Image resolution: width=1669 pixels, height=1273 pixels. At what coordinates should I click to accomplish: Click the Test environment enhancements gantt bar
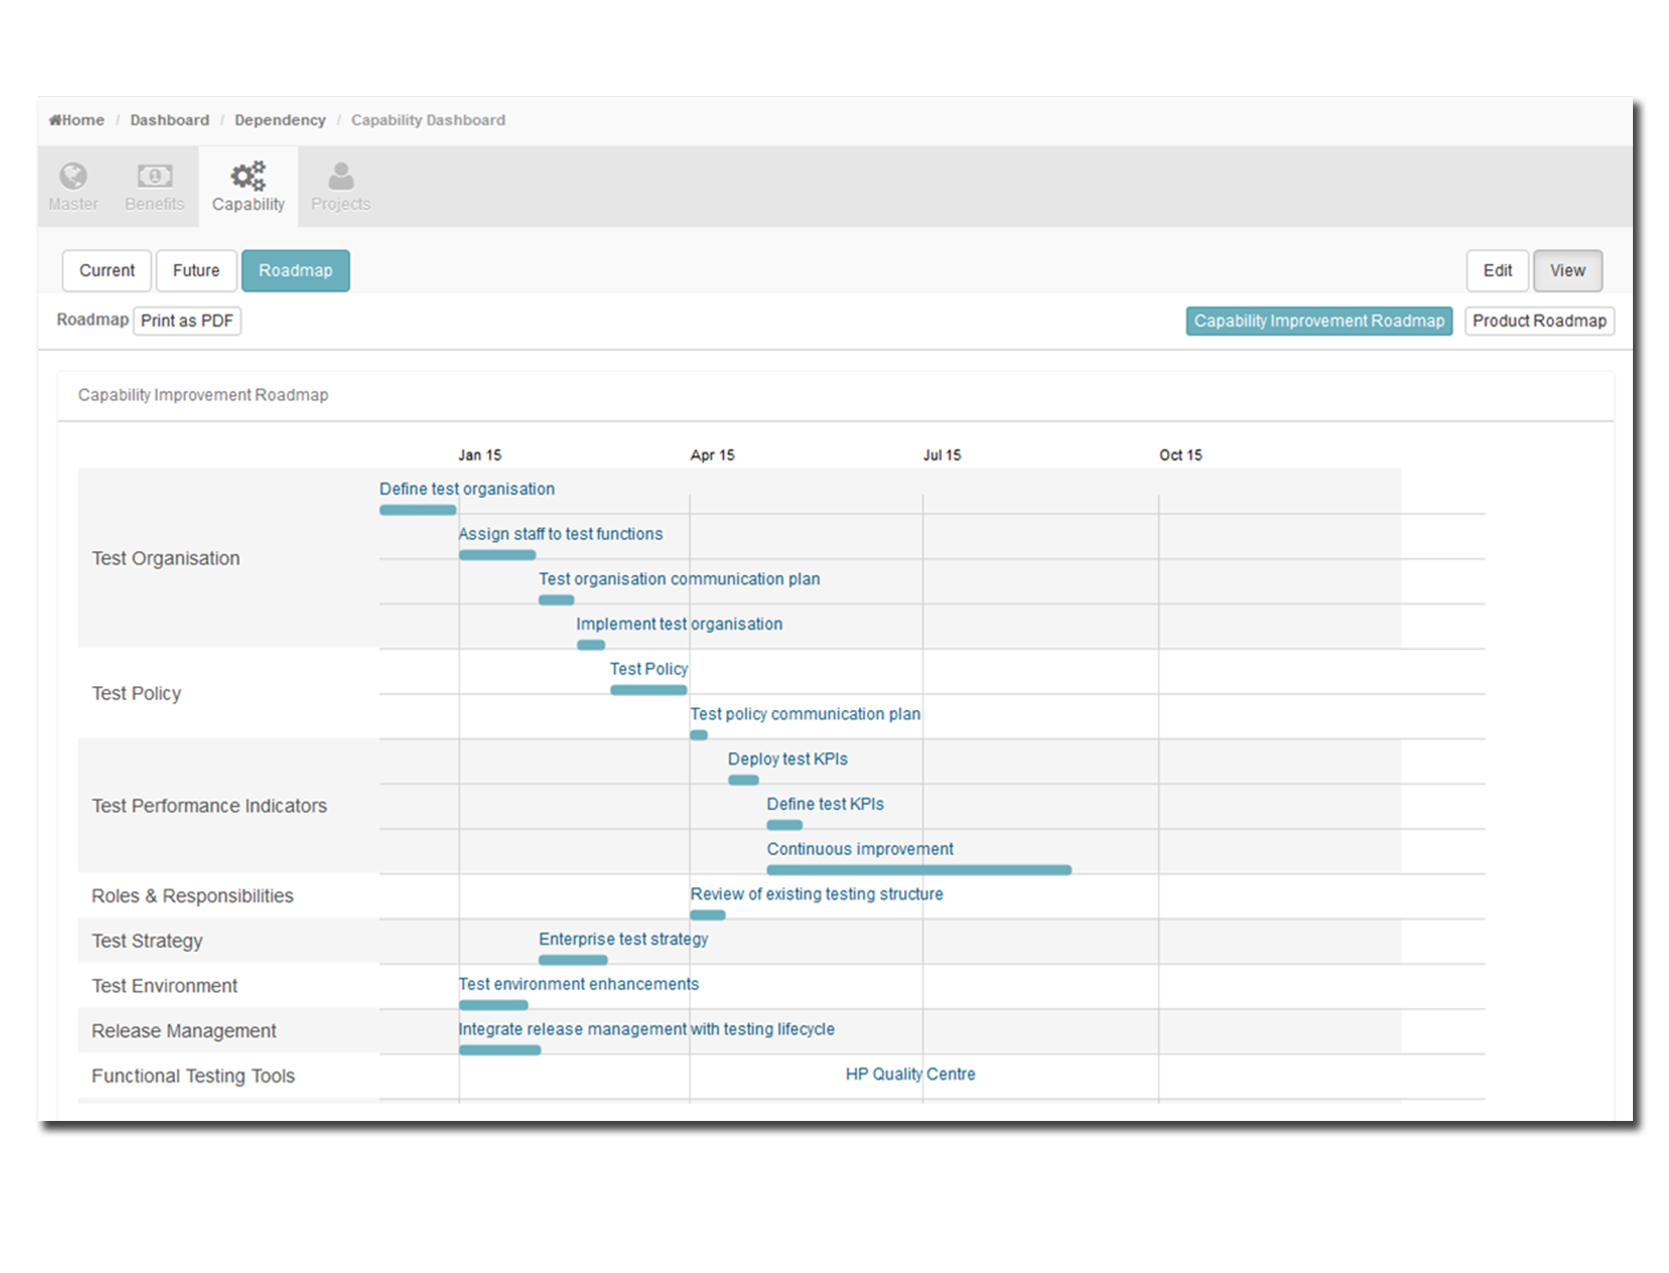493,1005
